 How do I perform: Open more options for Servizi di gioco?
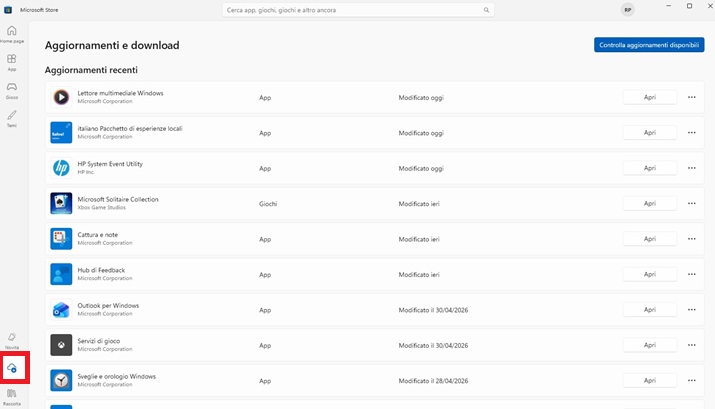692,345
